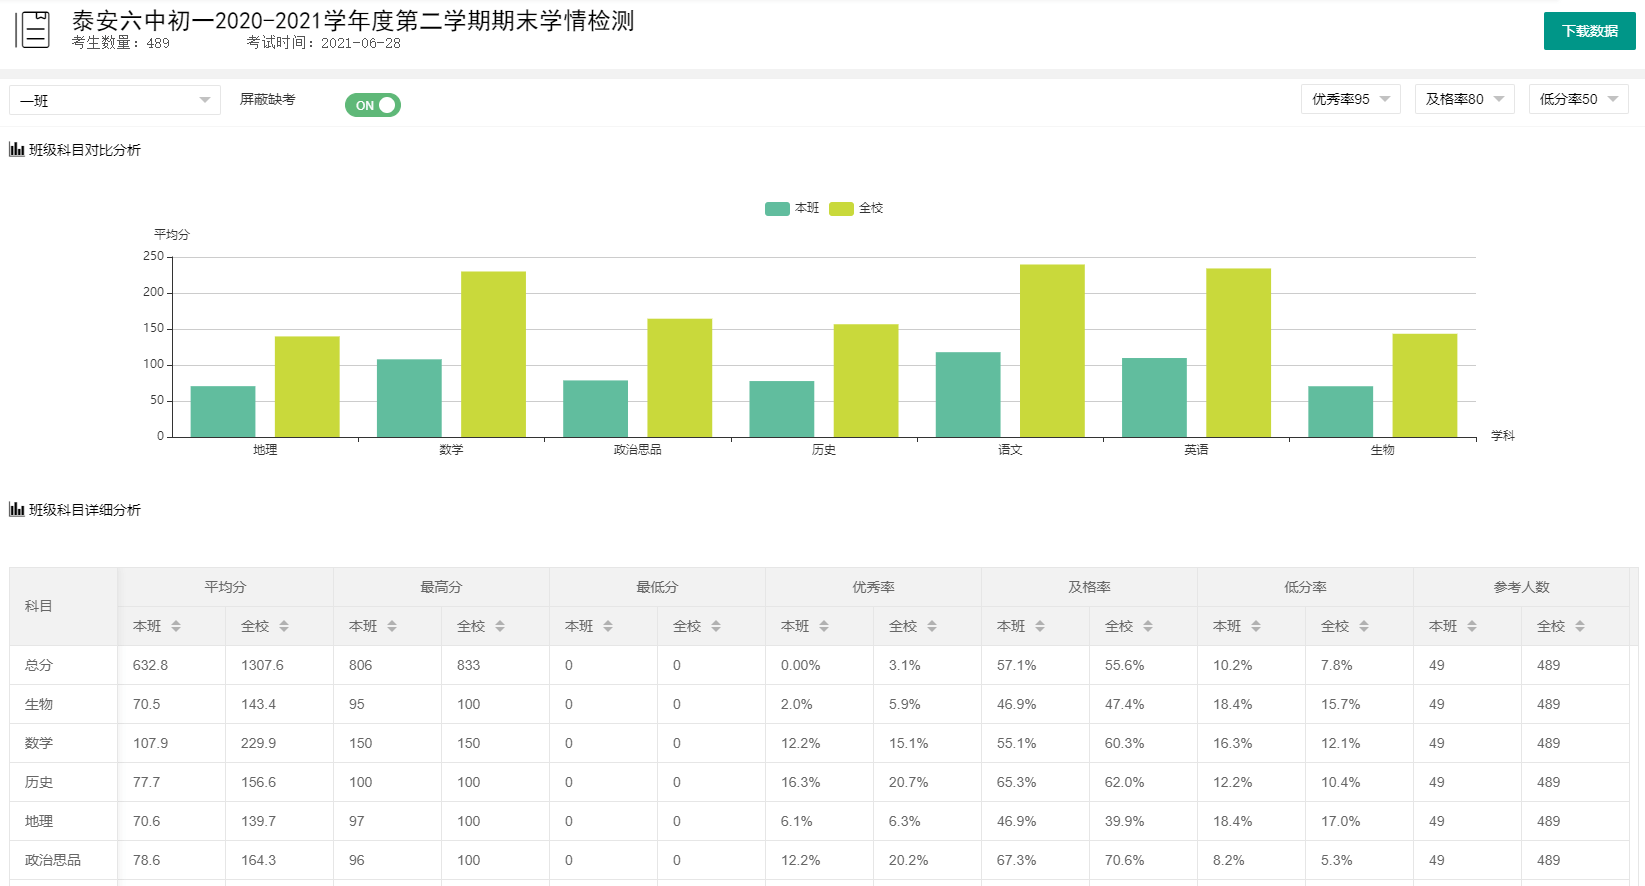
Task: Toggle the 本班 legend swatch
Action: click(x=777, y=208)
